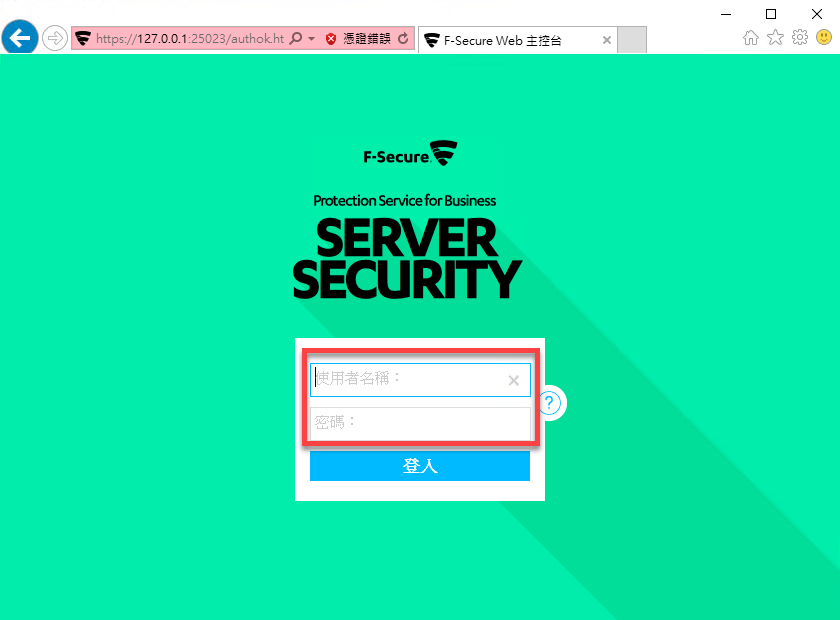Open browser tools gear icon
The image size is (840, 620).
coord(800,38)
